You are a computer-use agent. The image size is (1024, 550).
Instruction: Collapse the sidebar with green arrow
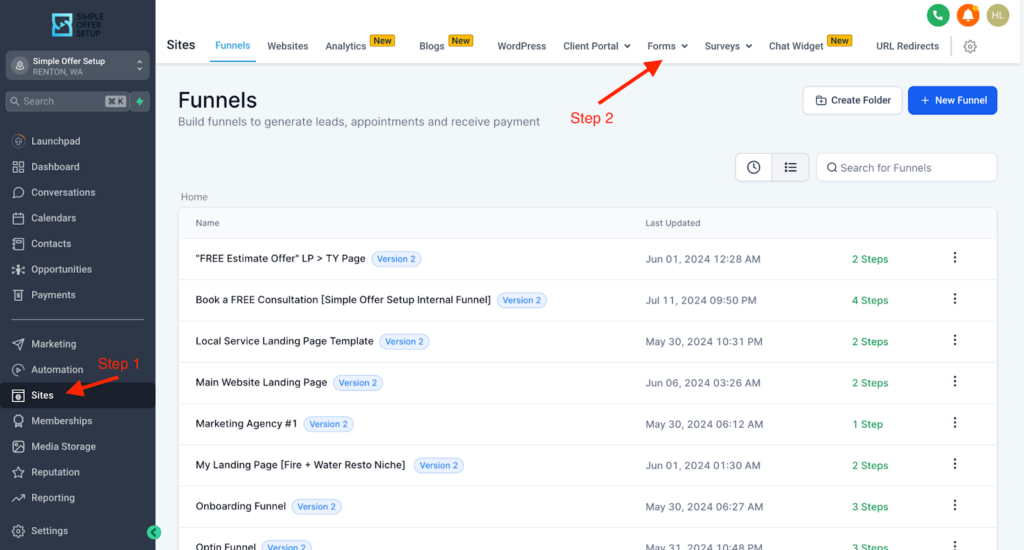pyautogui.click(x=153, y=532)
